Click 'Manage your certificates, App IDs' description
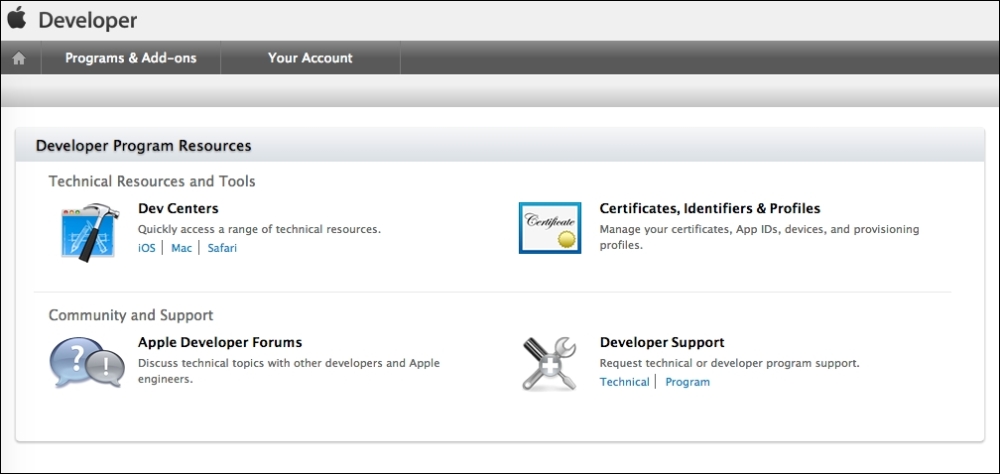 (759, 237)
